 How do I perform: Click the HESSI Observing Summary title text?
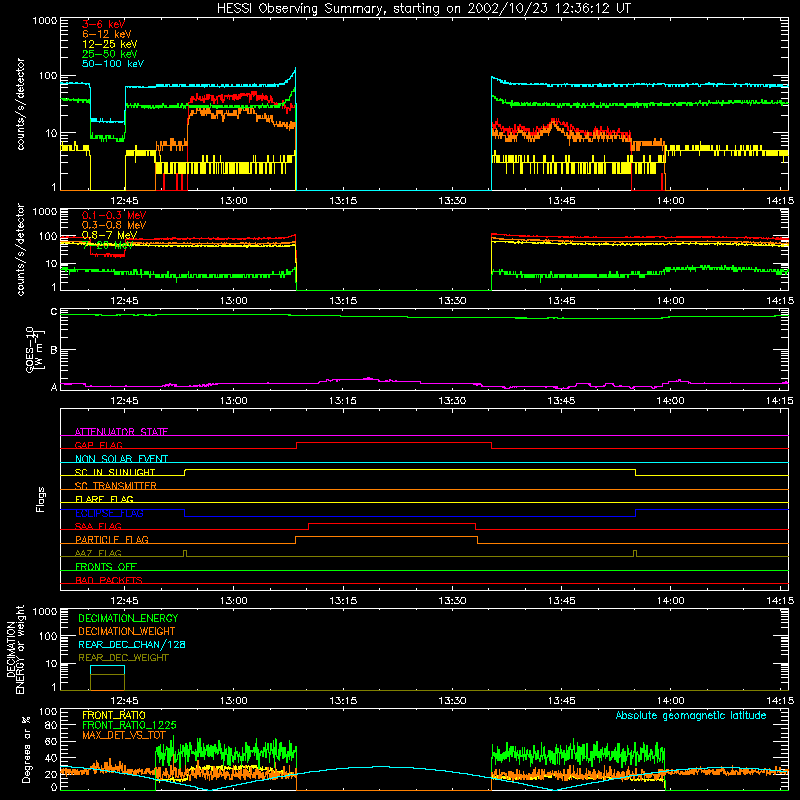tap(424, 9)
